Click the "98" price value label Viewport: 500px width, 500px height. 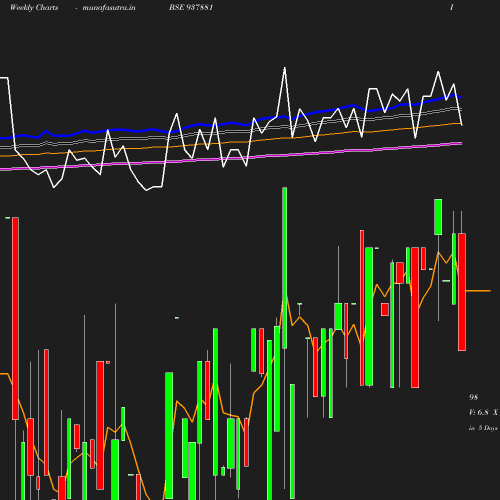[473, 397]
